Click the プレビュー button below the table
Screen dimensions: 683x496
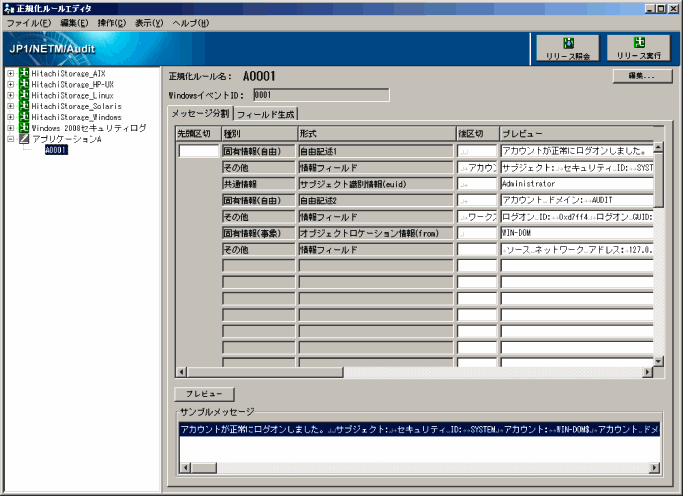click(204, 394)
